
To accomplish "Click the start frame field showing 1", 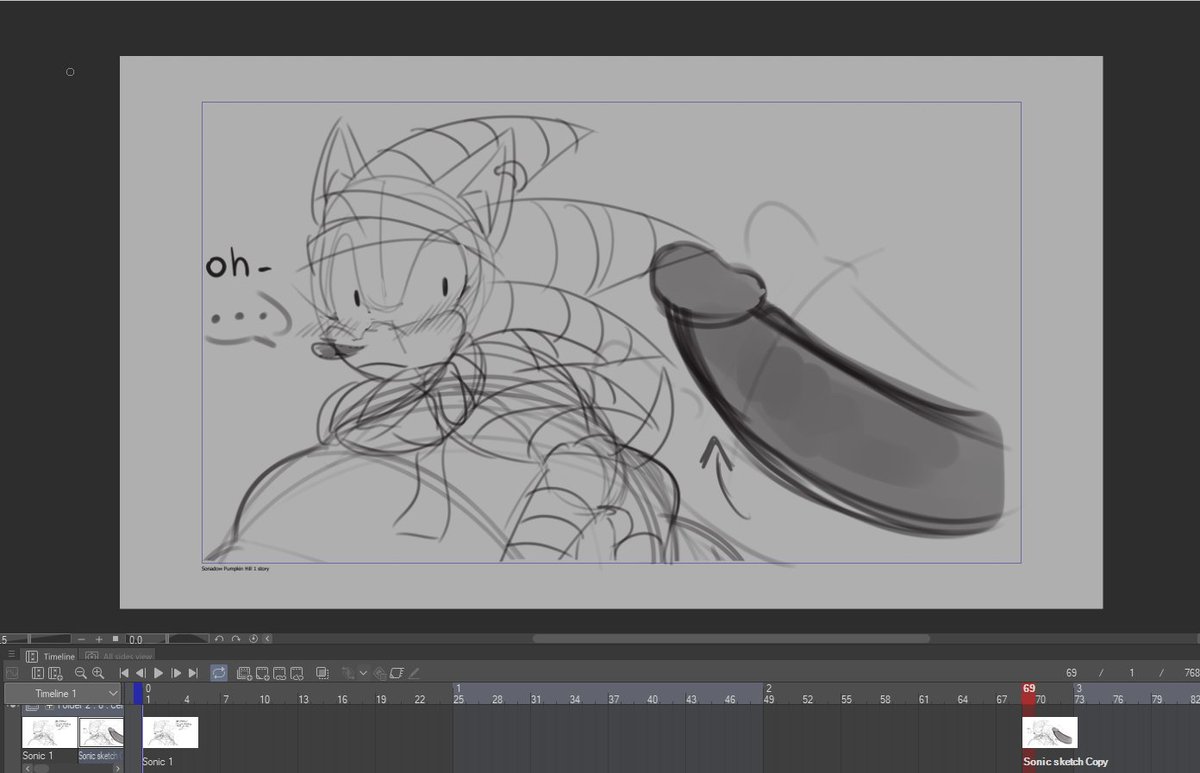I will 1132,673.
